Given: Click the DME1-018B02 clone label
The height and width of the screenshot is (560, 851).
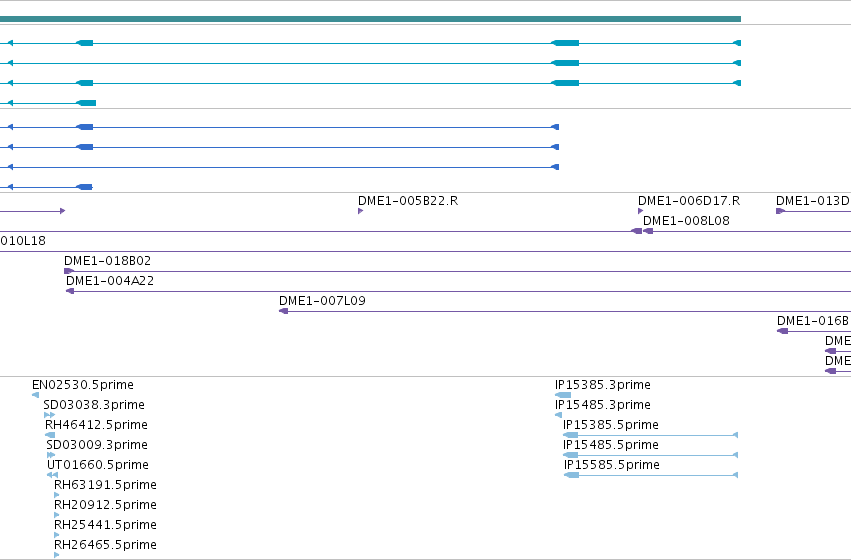Looking at the screenshot, I should click(x=107, y=261).
